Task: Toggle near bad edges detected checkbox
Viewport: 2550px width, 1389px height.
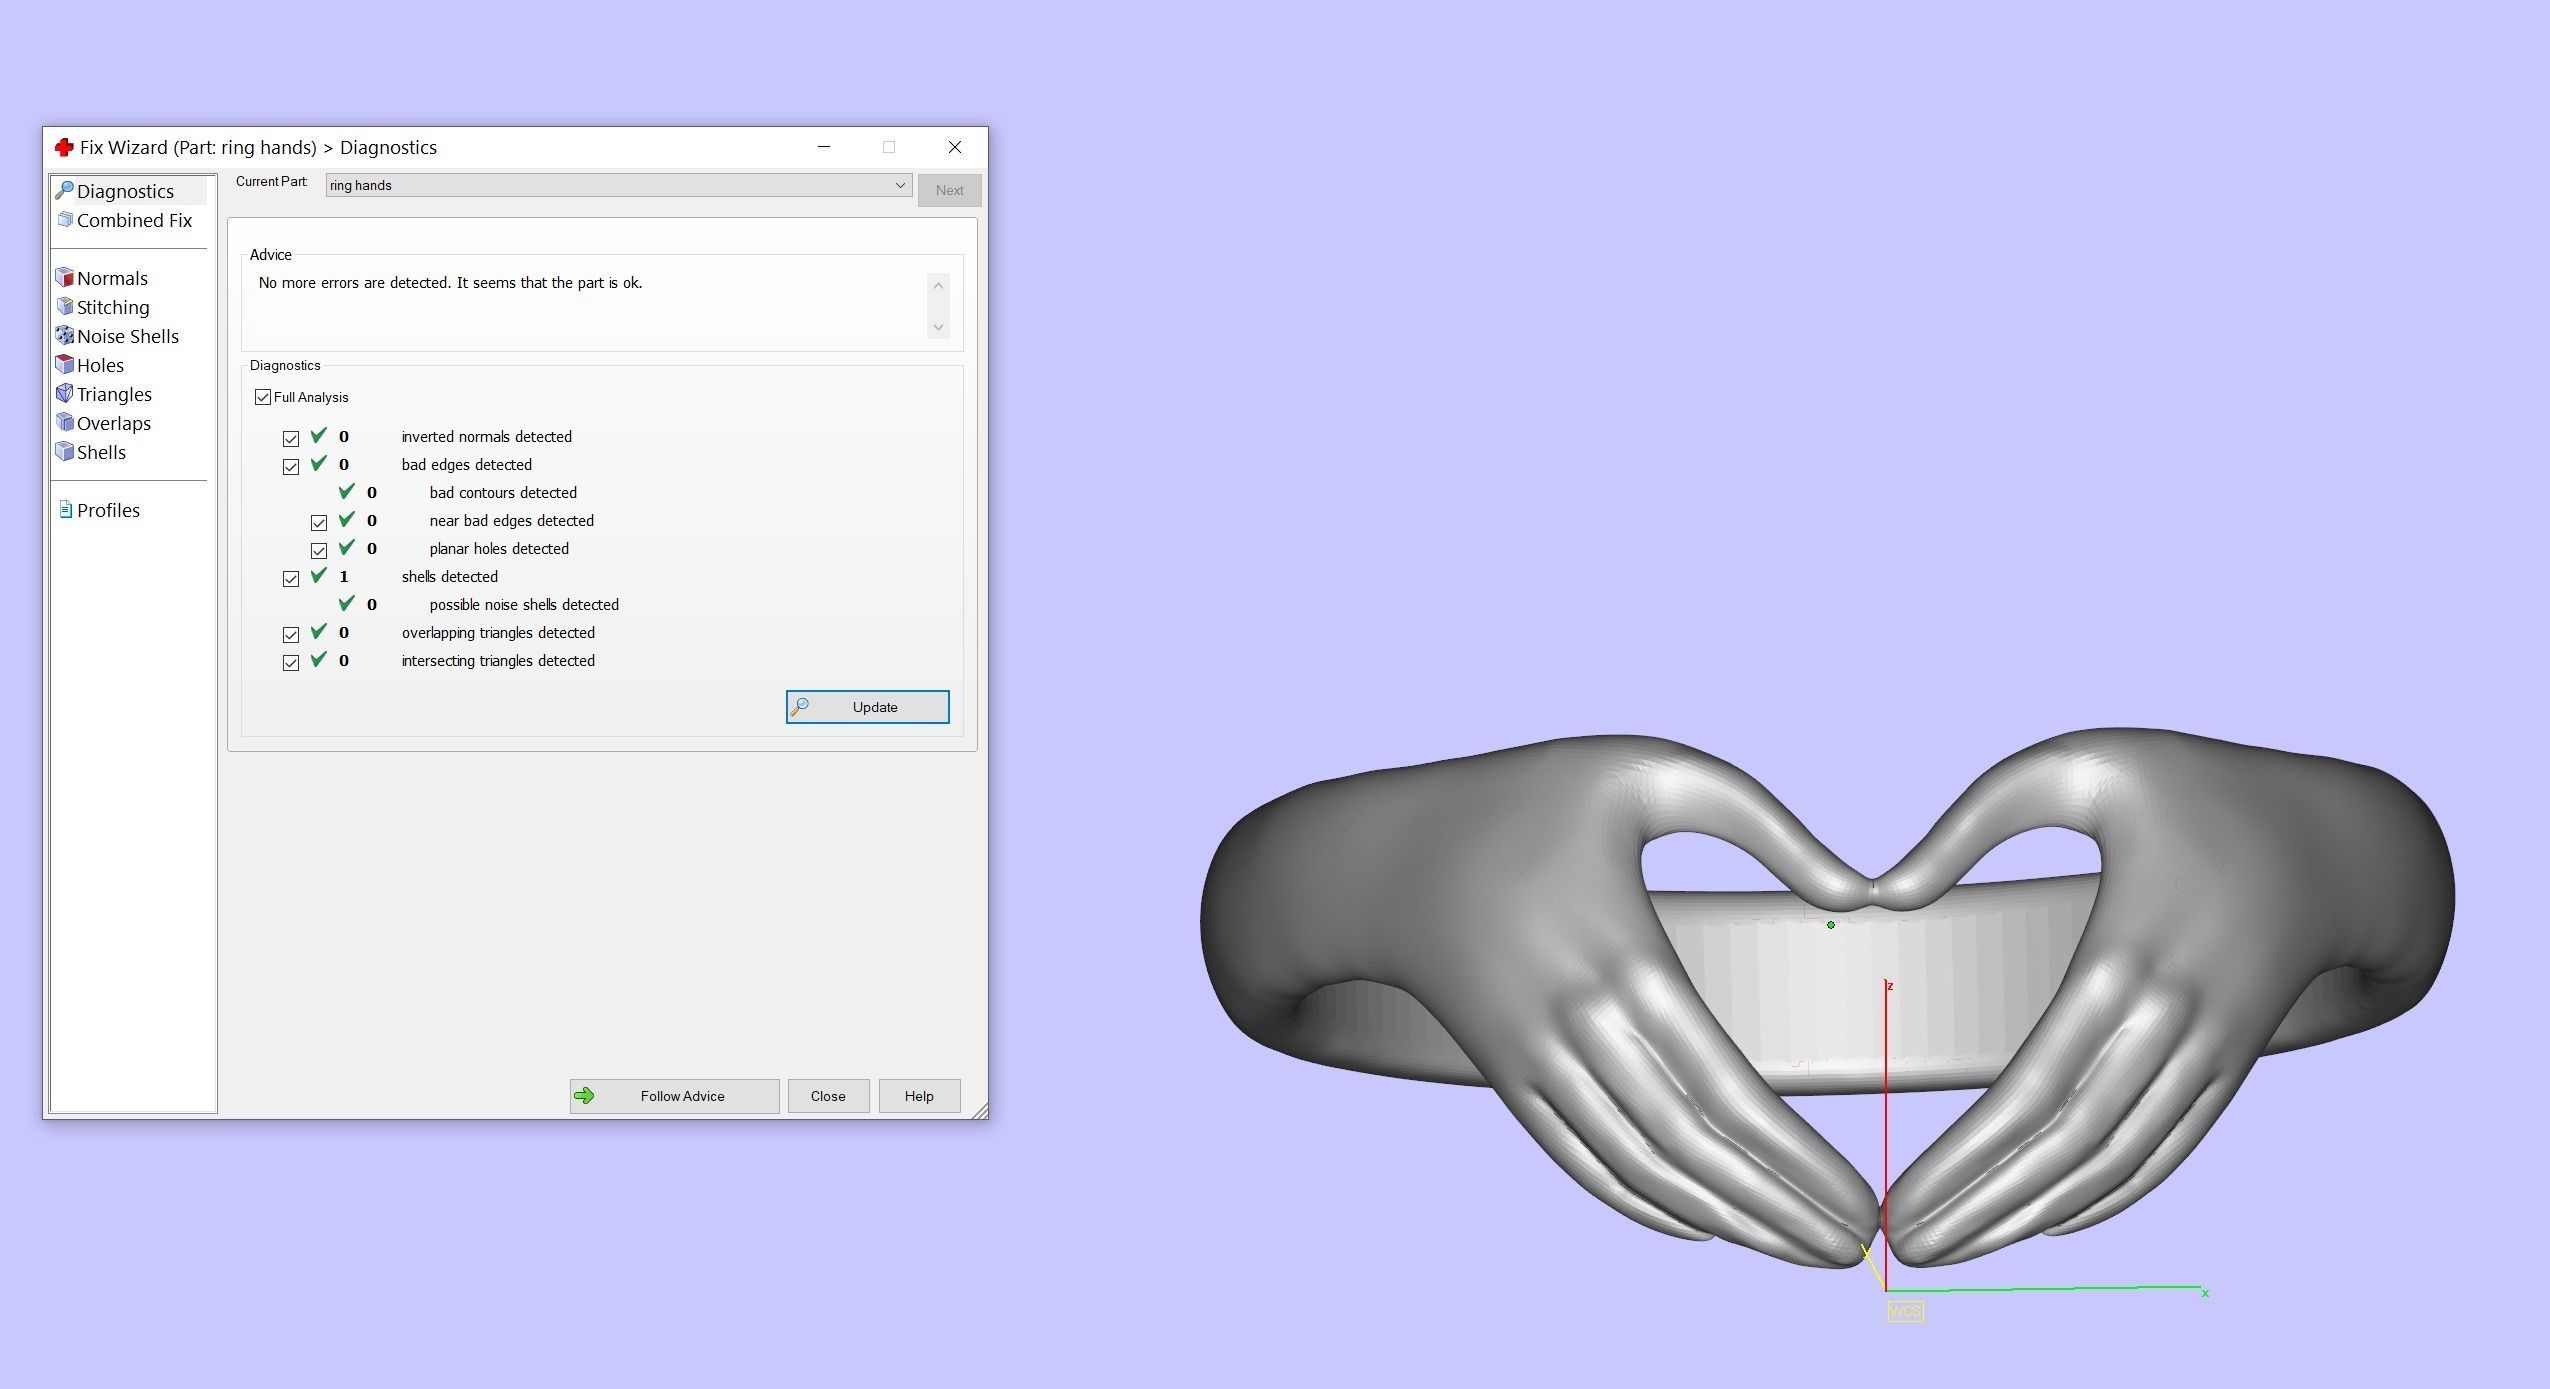Action: (319, 522)
